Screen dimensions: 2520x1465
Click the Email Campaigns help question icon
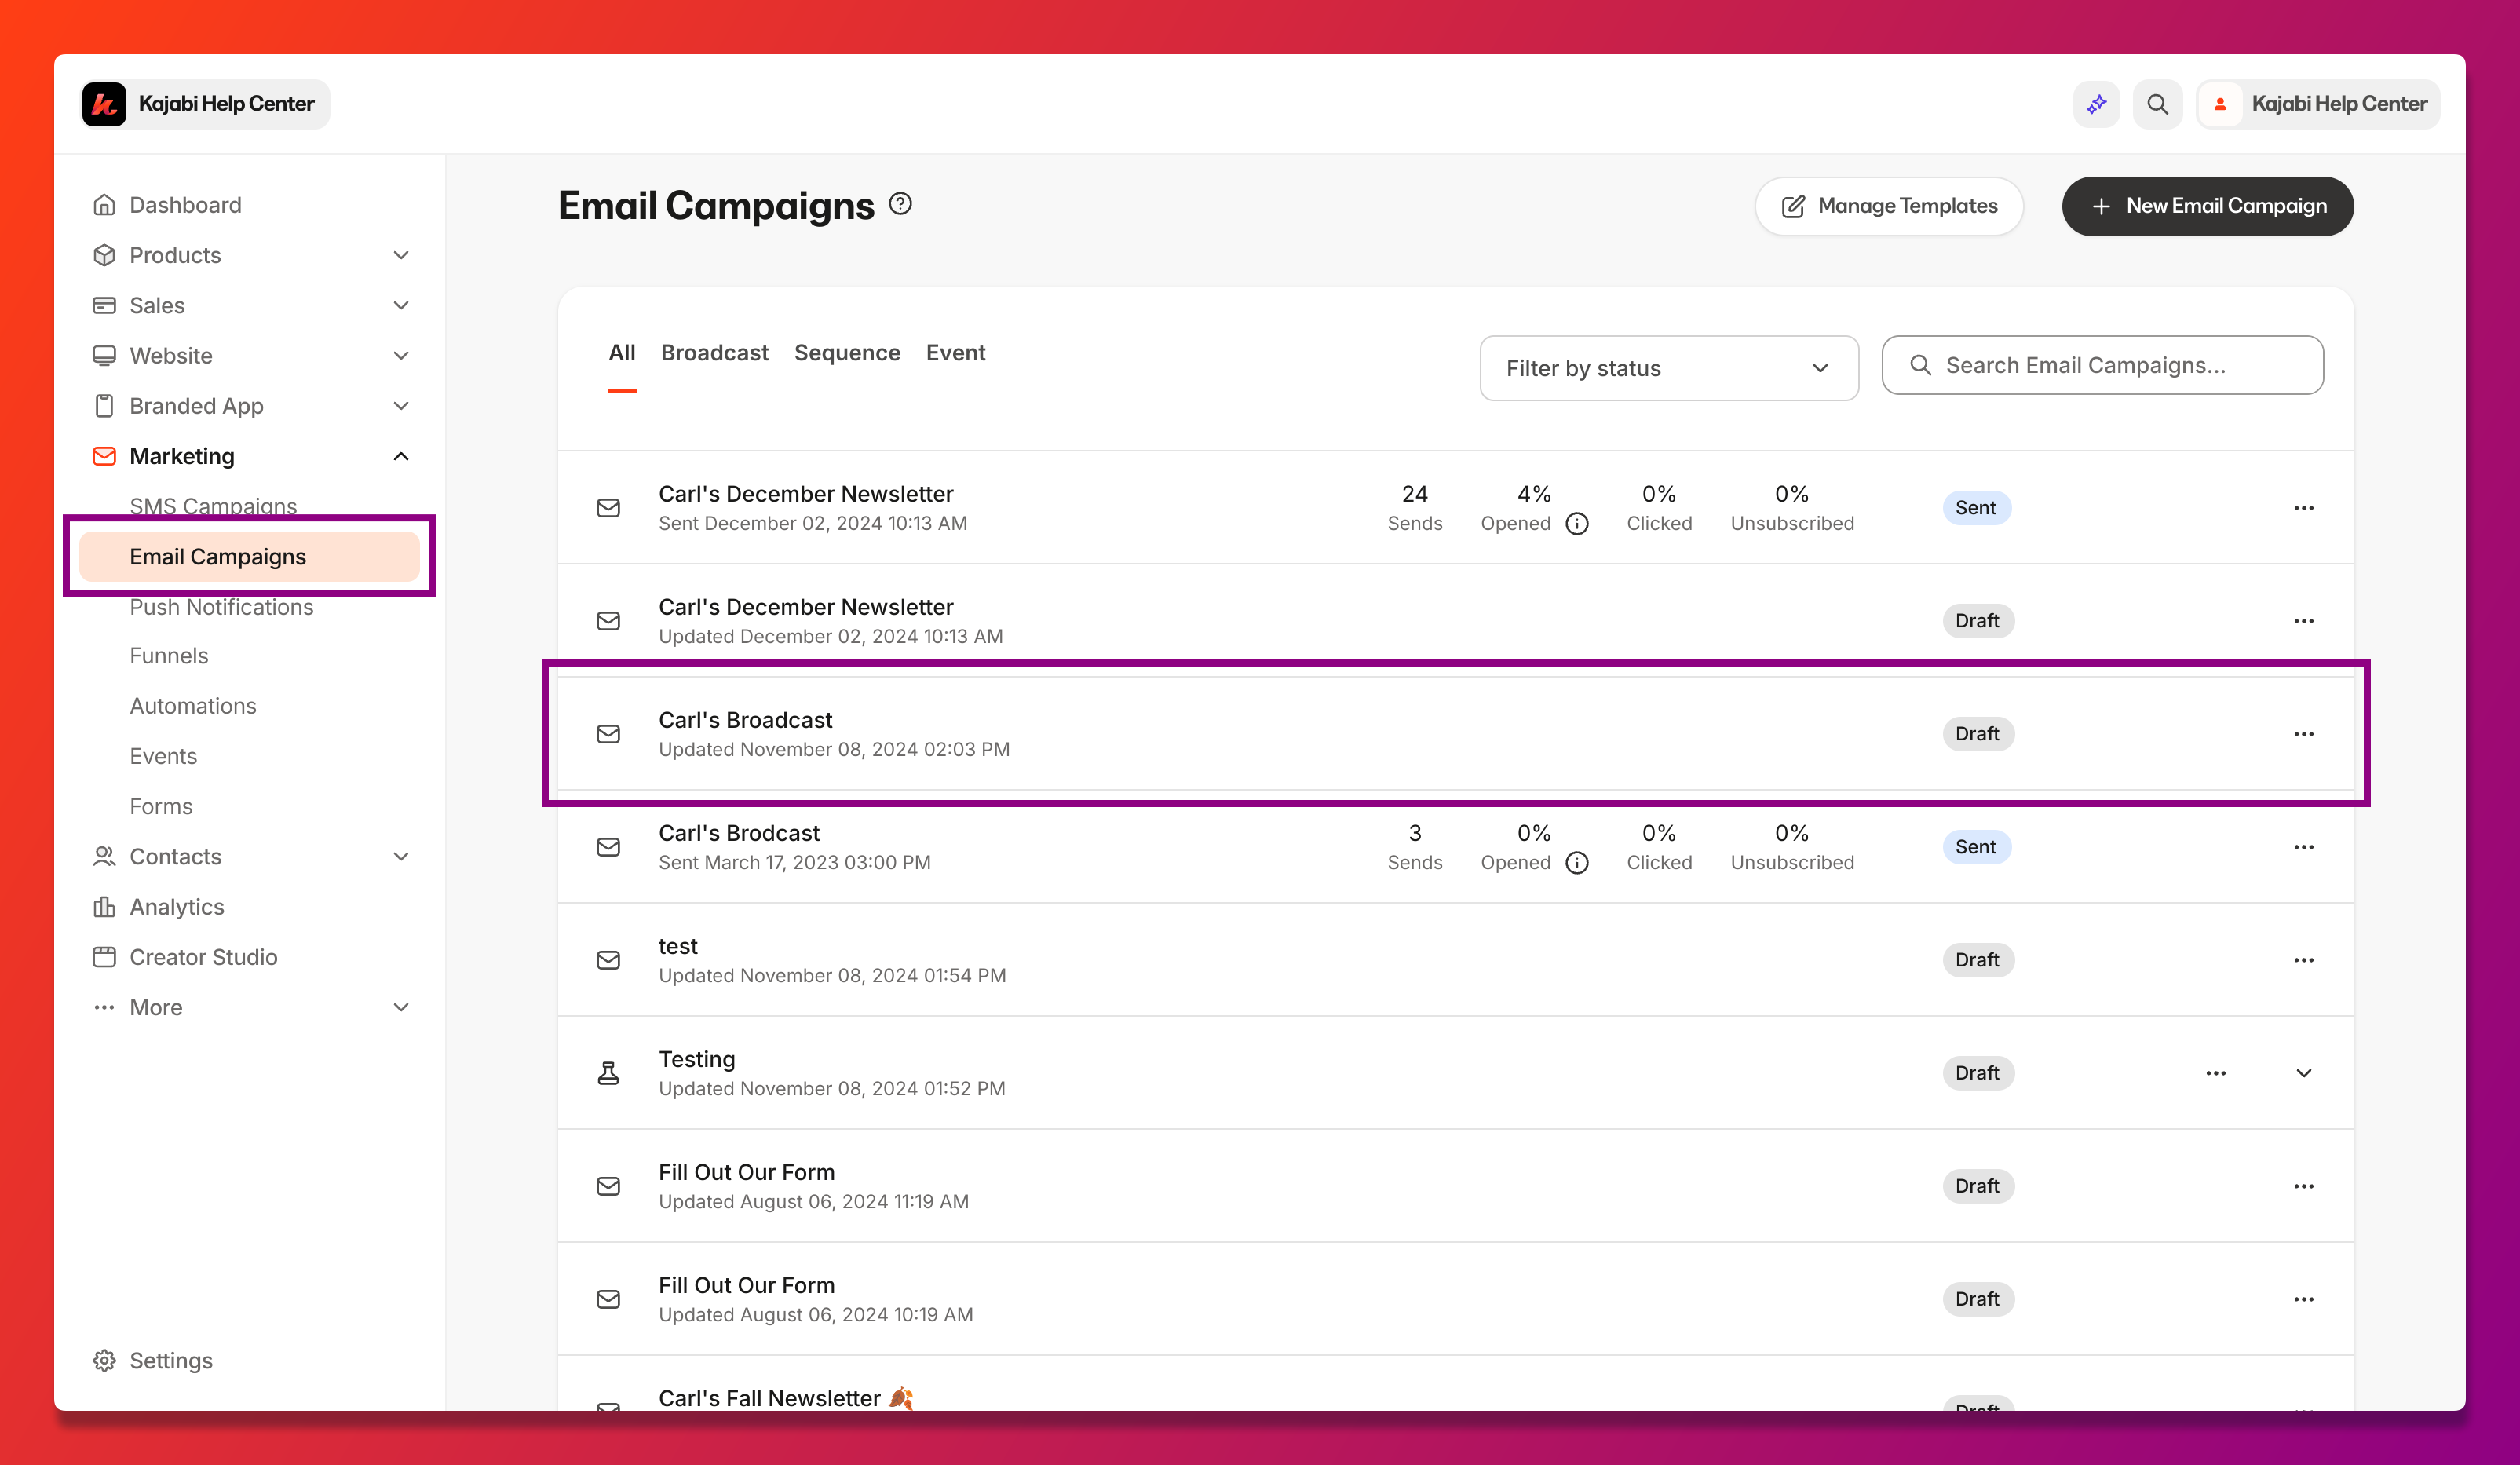[900, 204]
